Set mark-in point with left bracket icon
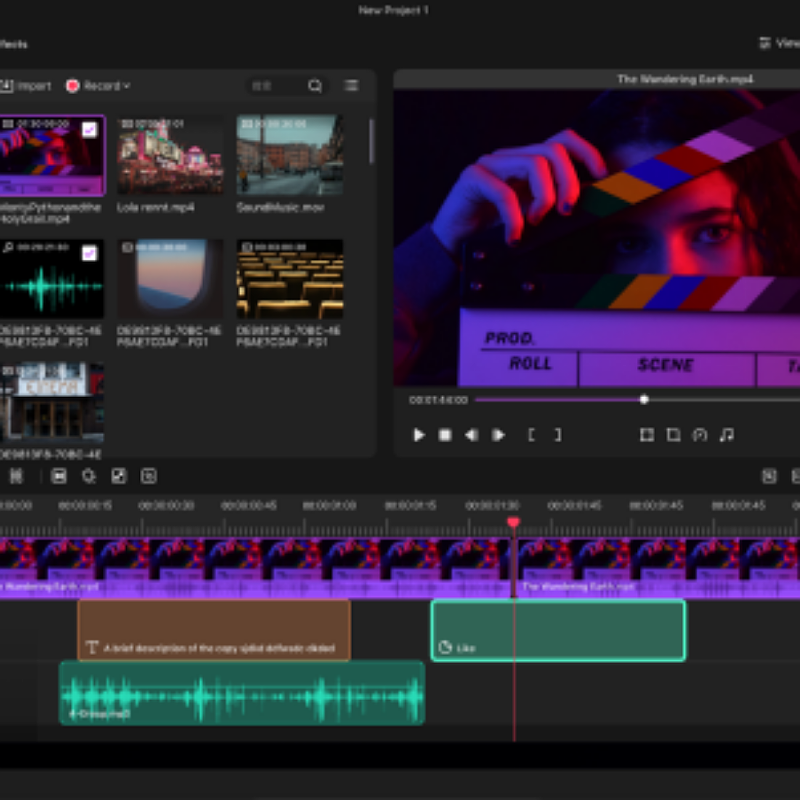 point(532,435)
